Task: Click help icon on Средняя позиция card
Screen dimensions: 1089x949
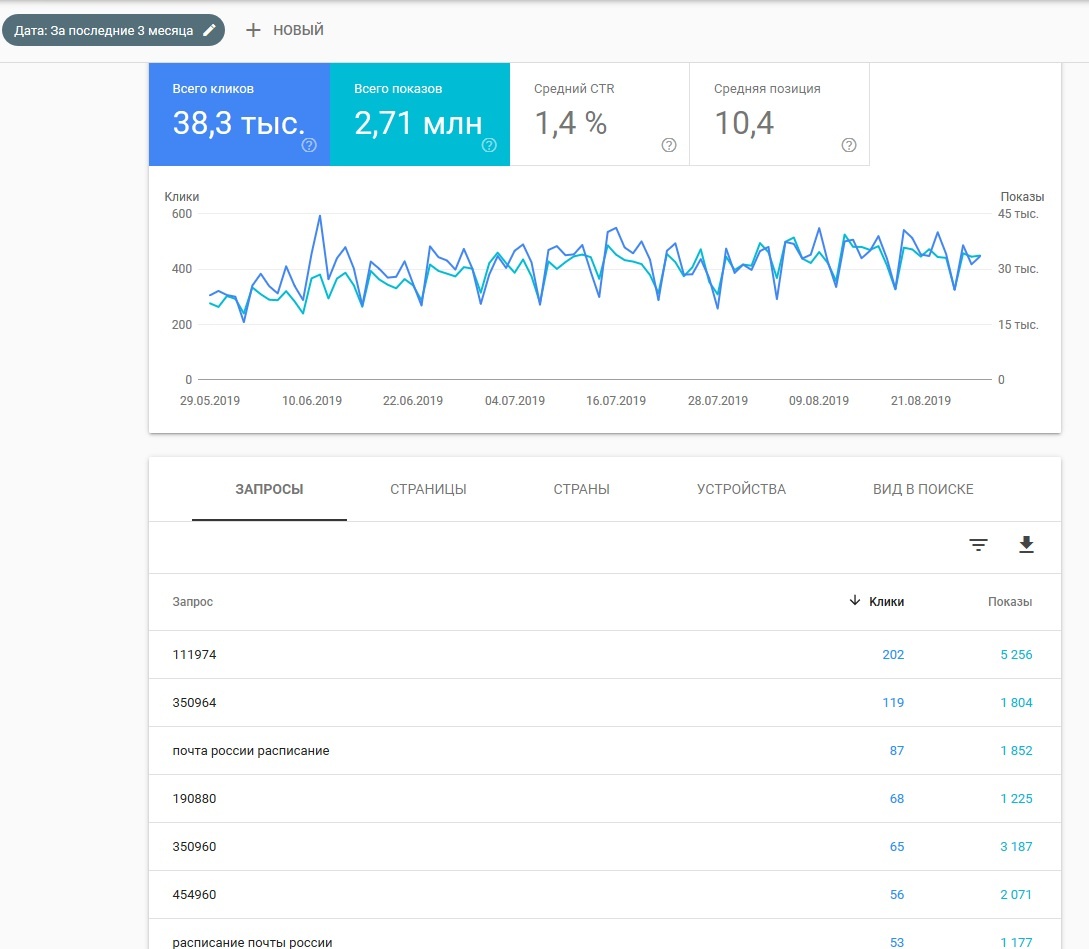Action: click(x=849, y=145)
